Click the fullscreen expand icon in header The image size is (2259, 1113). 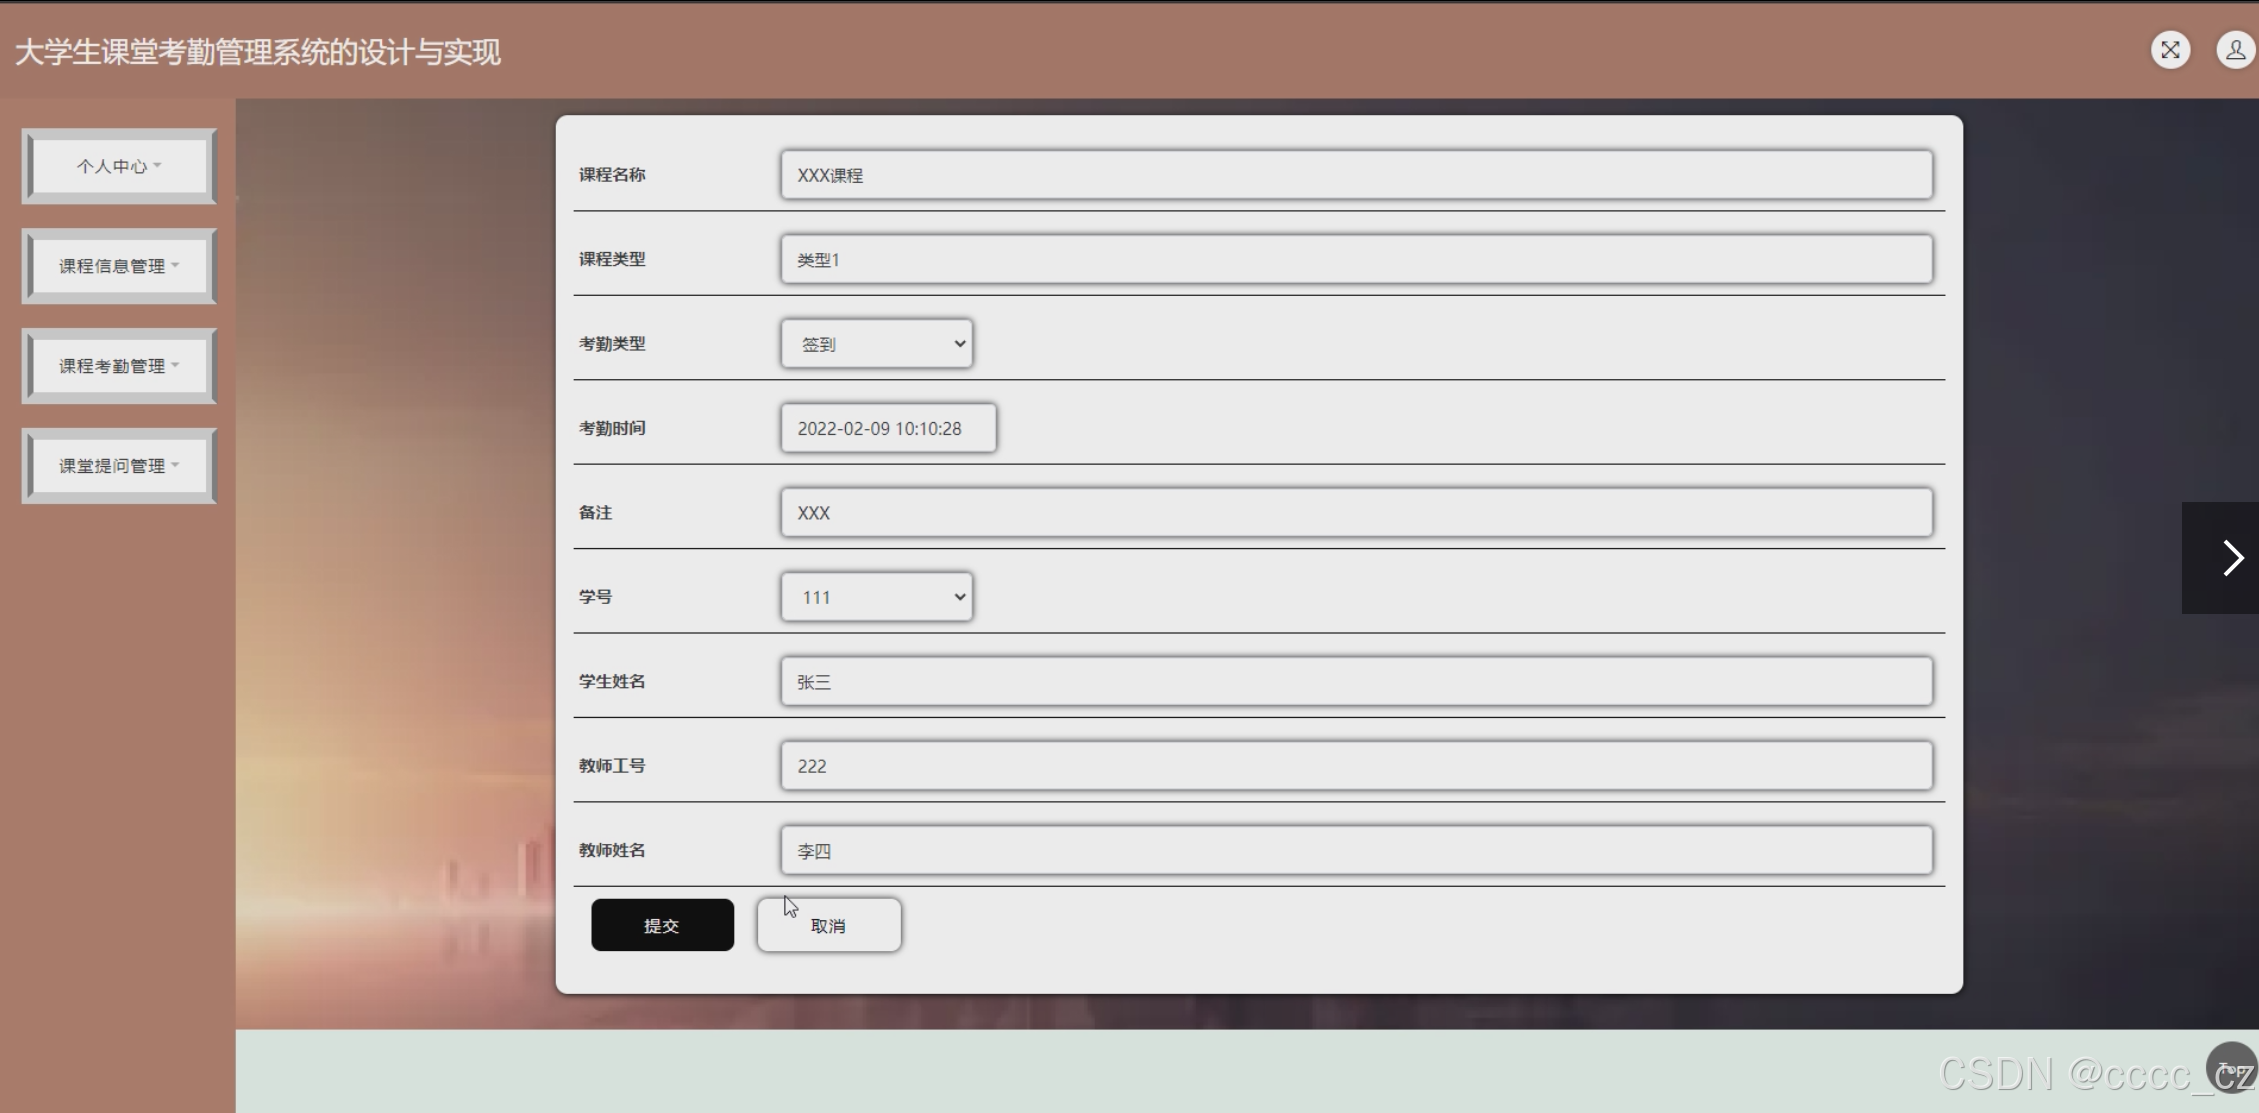(x=2170, y=50)
